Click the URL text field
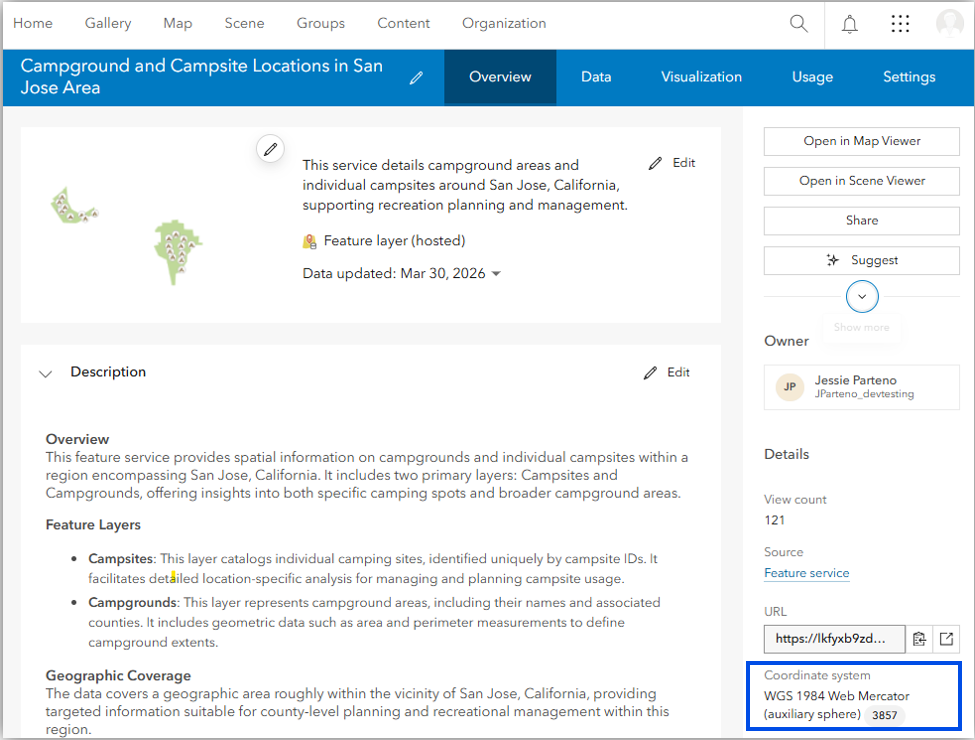This screenshot has width=975, height=740. [x=834, y=639]
